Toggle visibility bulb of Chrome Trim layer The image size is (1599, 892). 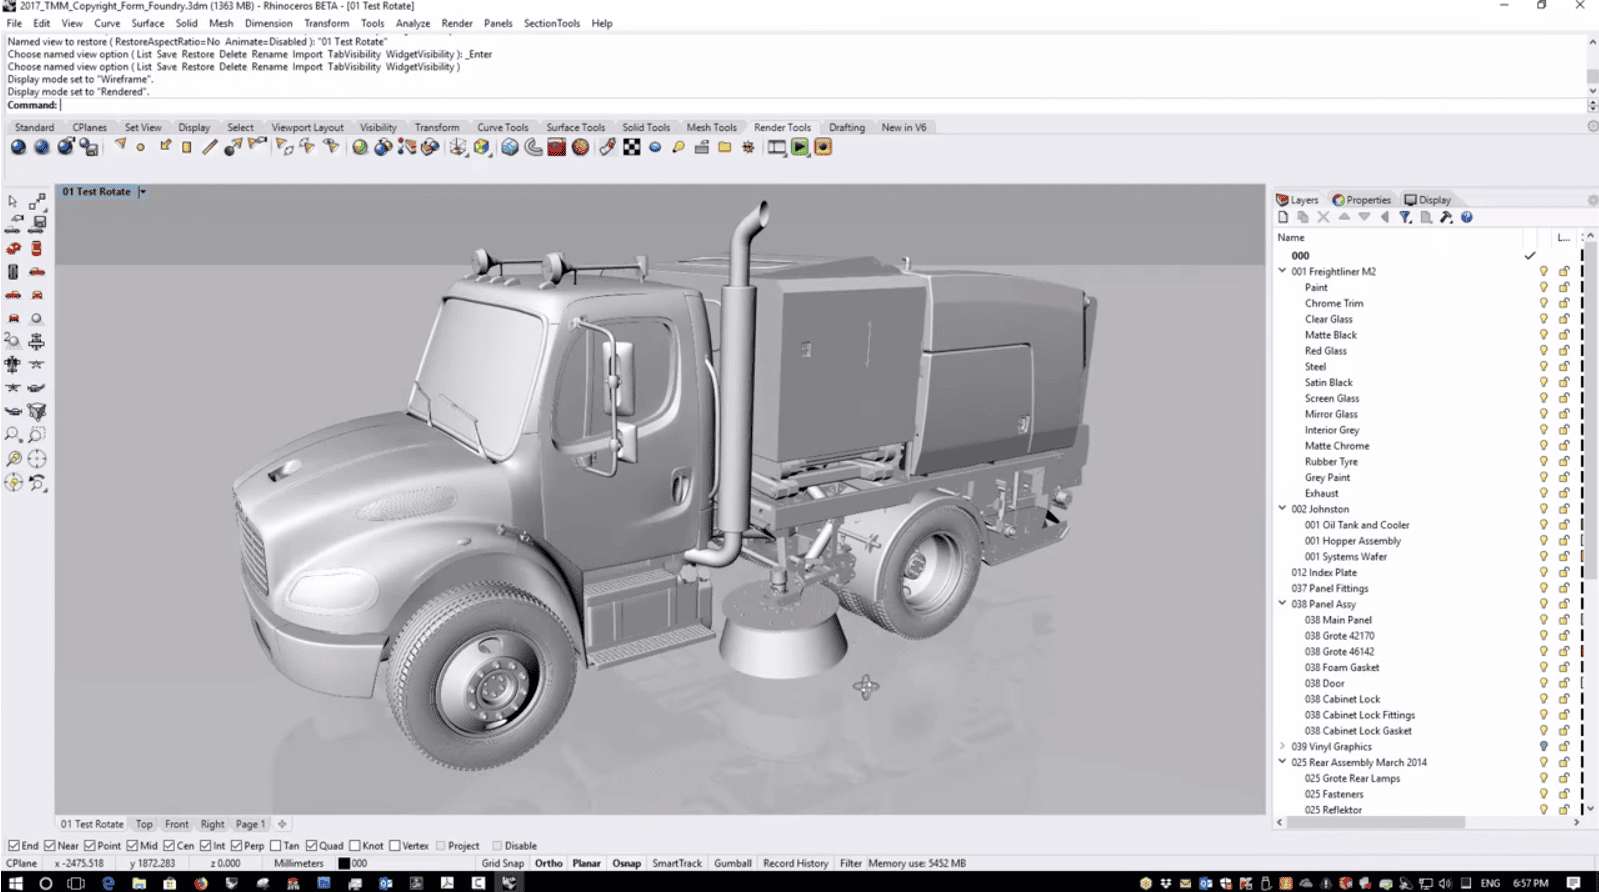pos(1543,303)
